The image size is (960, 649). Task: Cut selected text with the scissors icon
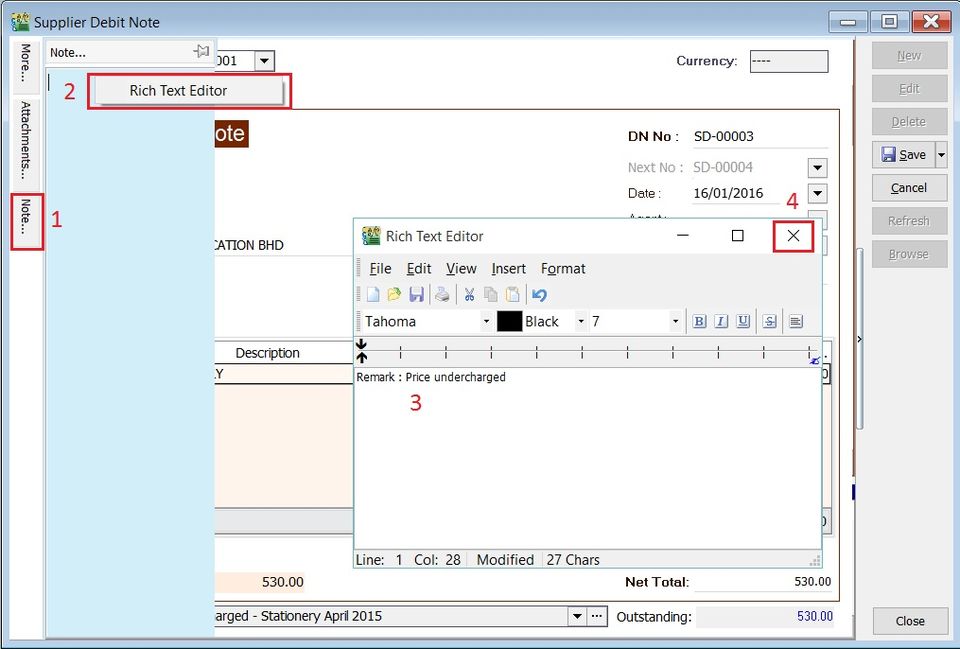coord(469,294)
